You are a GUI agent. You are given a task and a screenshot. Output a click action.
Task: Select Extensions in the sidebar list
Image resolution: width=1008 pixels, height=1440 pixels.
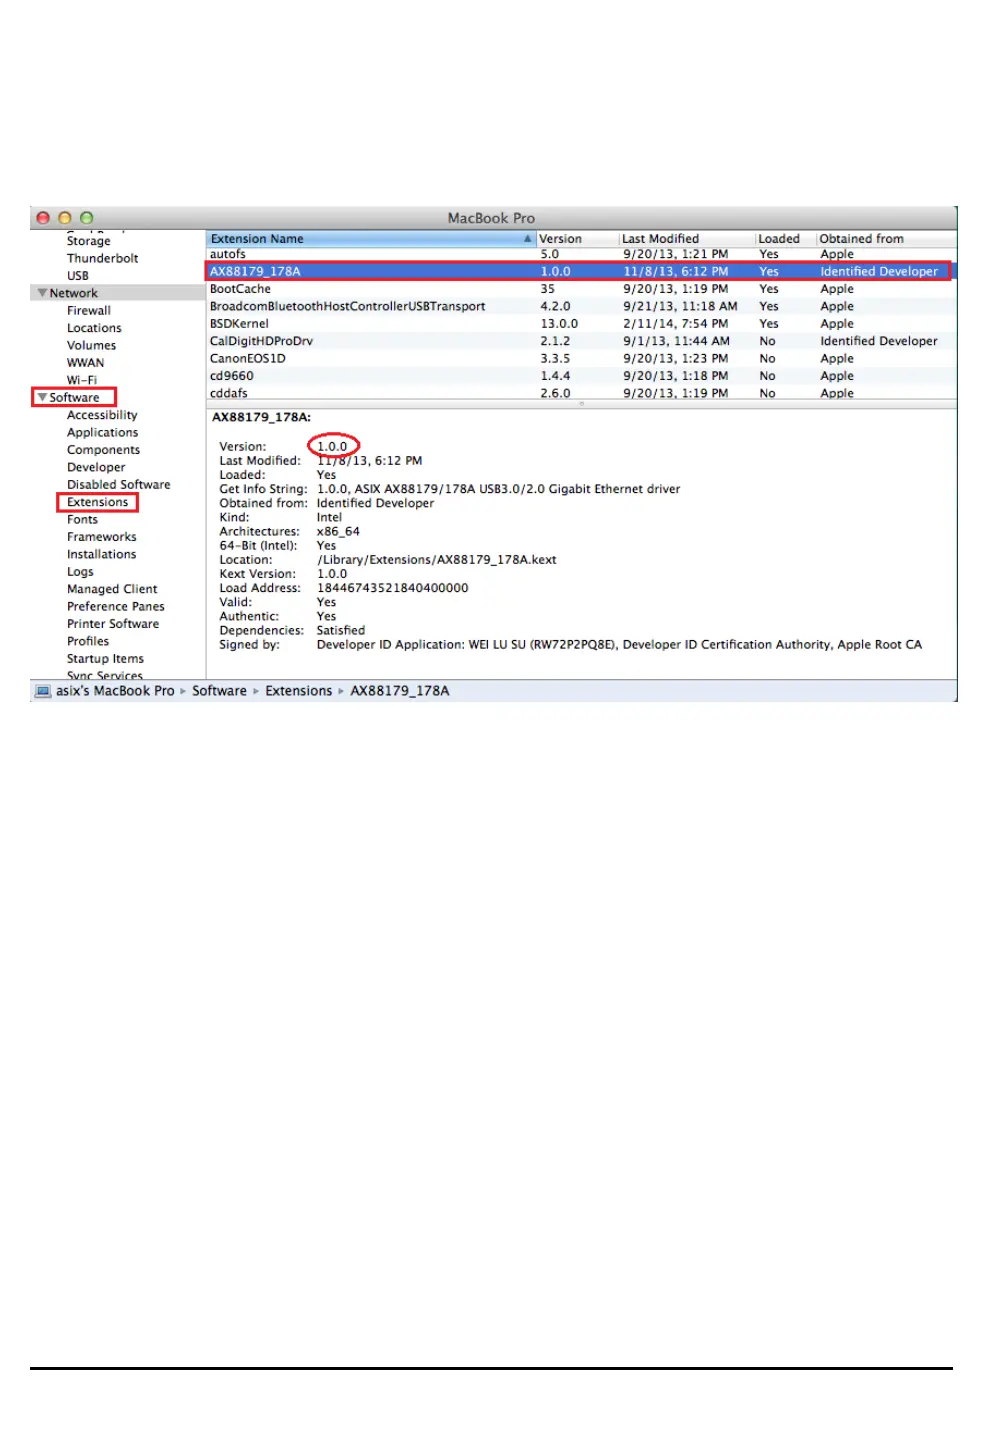click(x=98, y=502)
